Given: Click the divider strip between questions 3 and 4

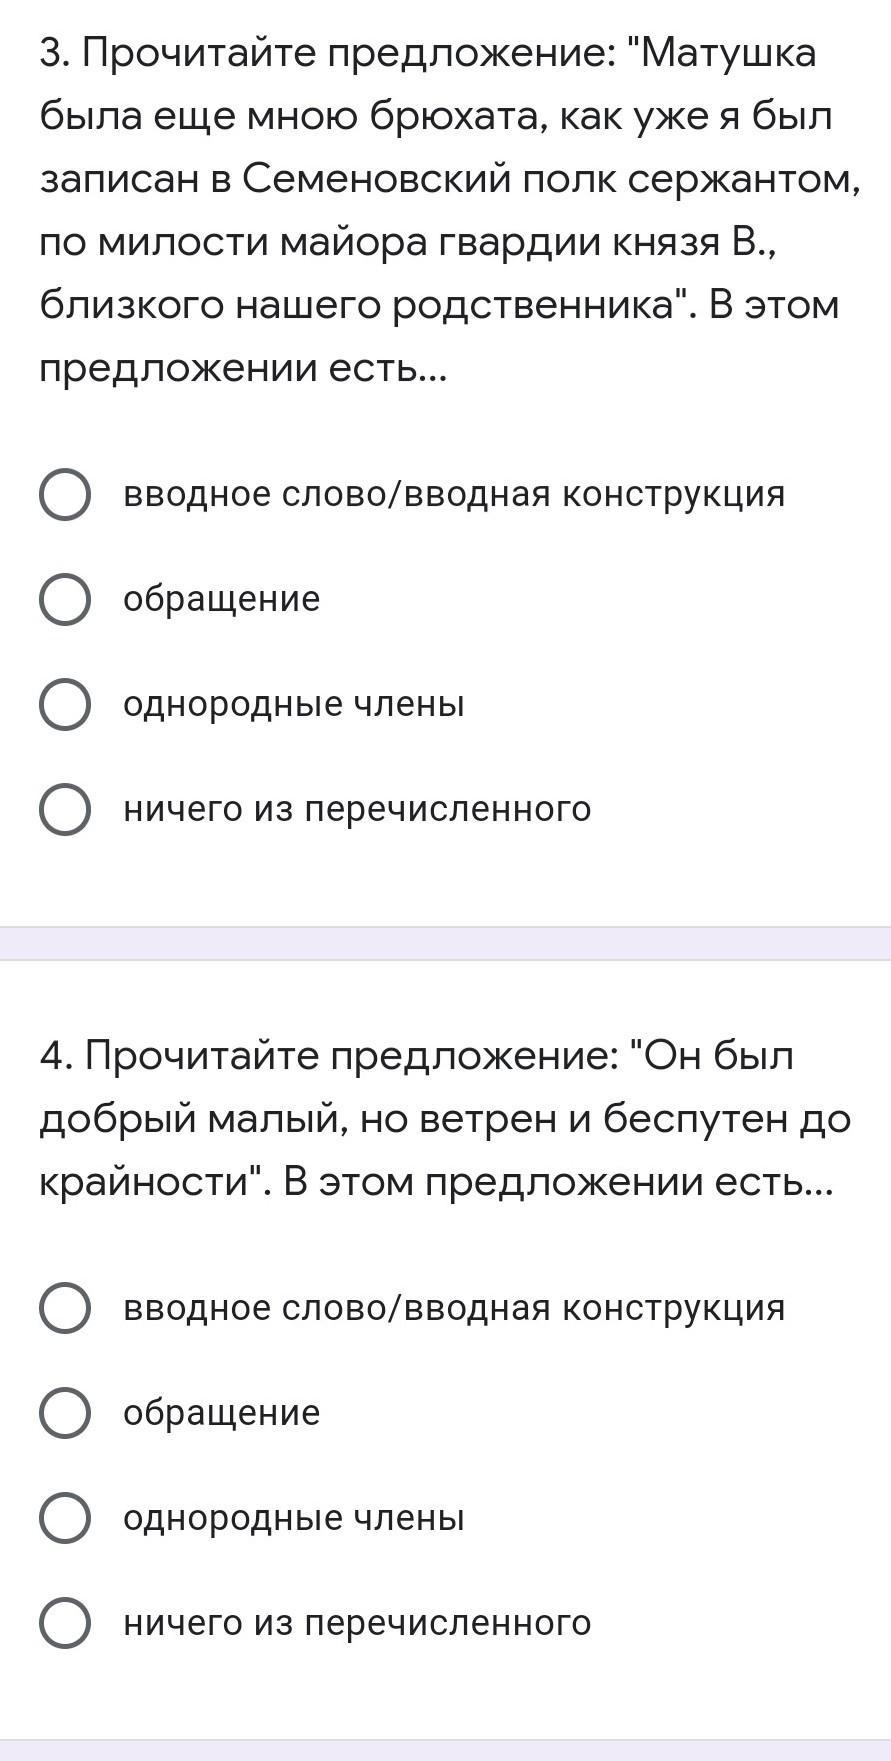Looking at the screenshot, I should [445, 943].
